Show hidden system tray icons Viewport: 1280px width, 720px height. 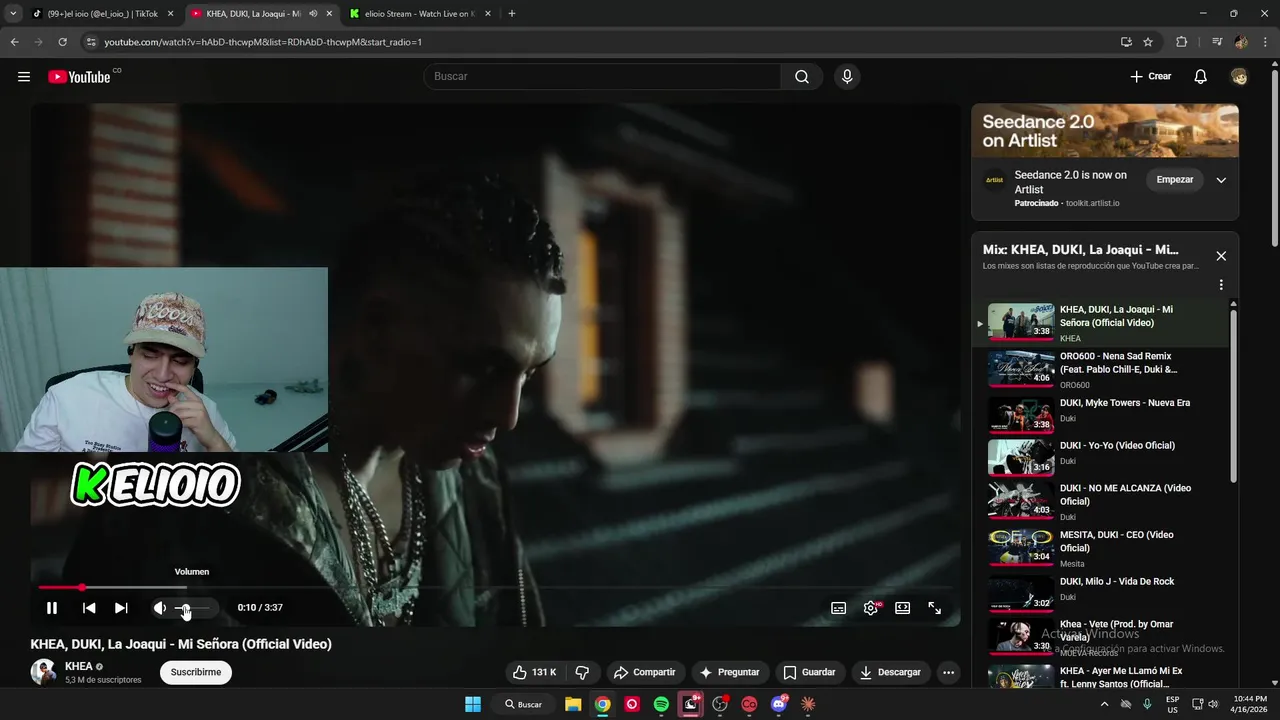(1104, 704)
